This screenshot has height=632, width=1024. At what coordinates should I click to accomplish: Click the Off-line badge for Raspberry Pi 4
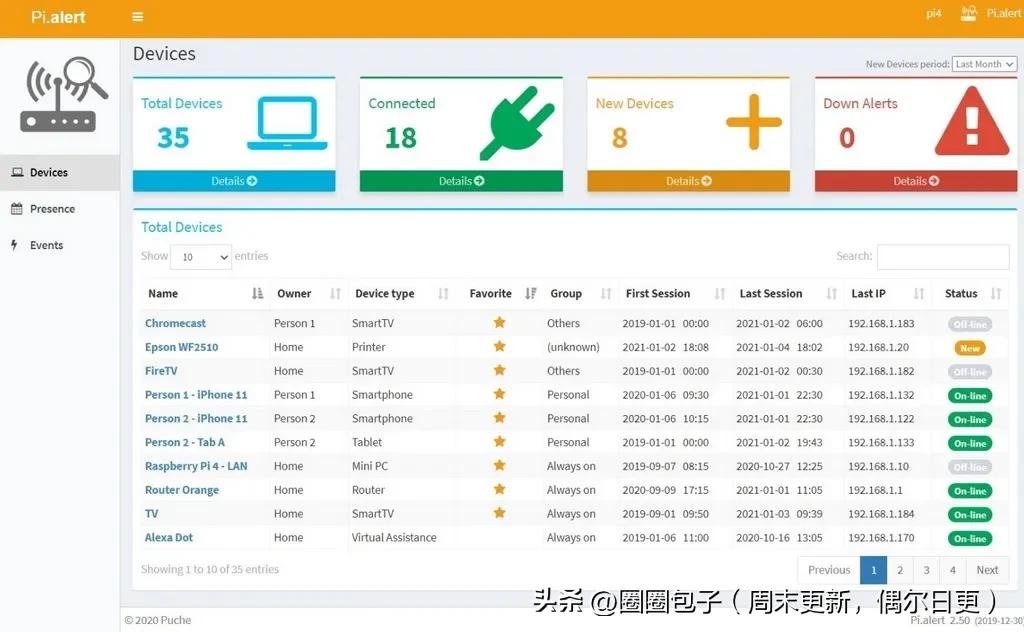coord(970,467)
